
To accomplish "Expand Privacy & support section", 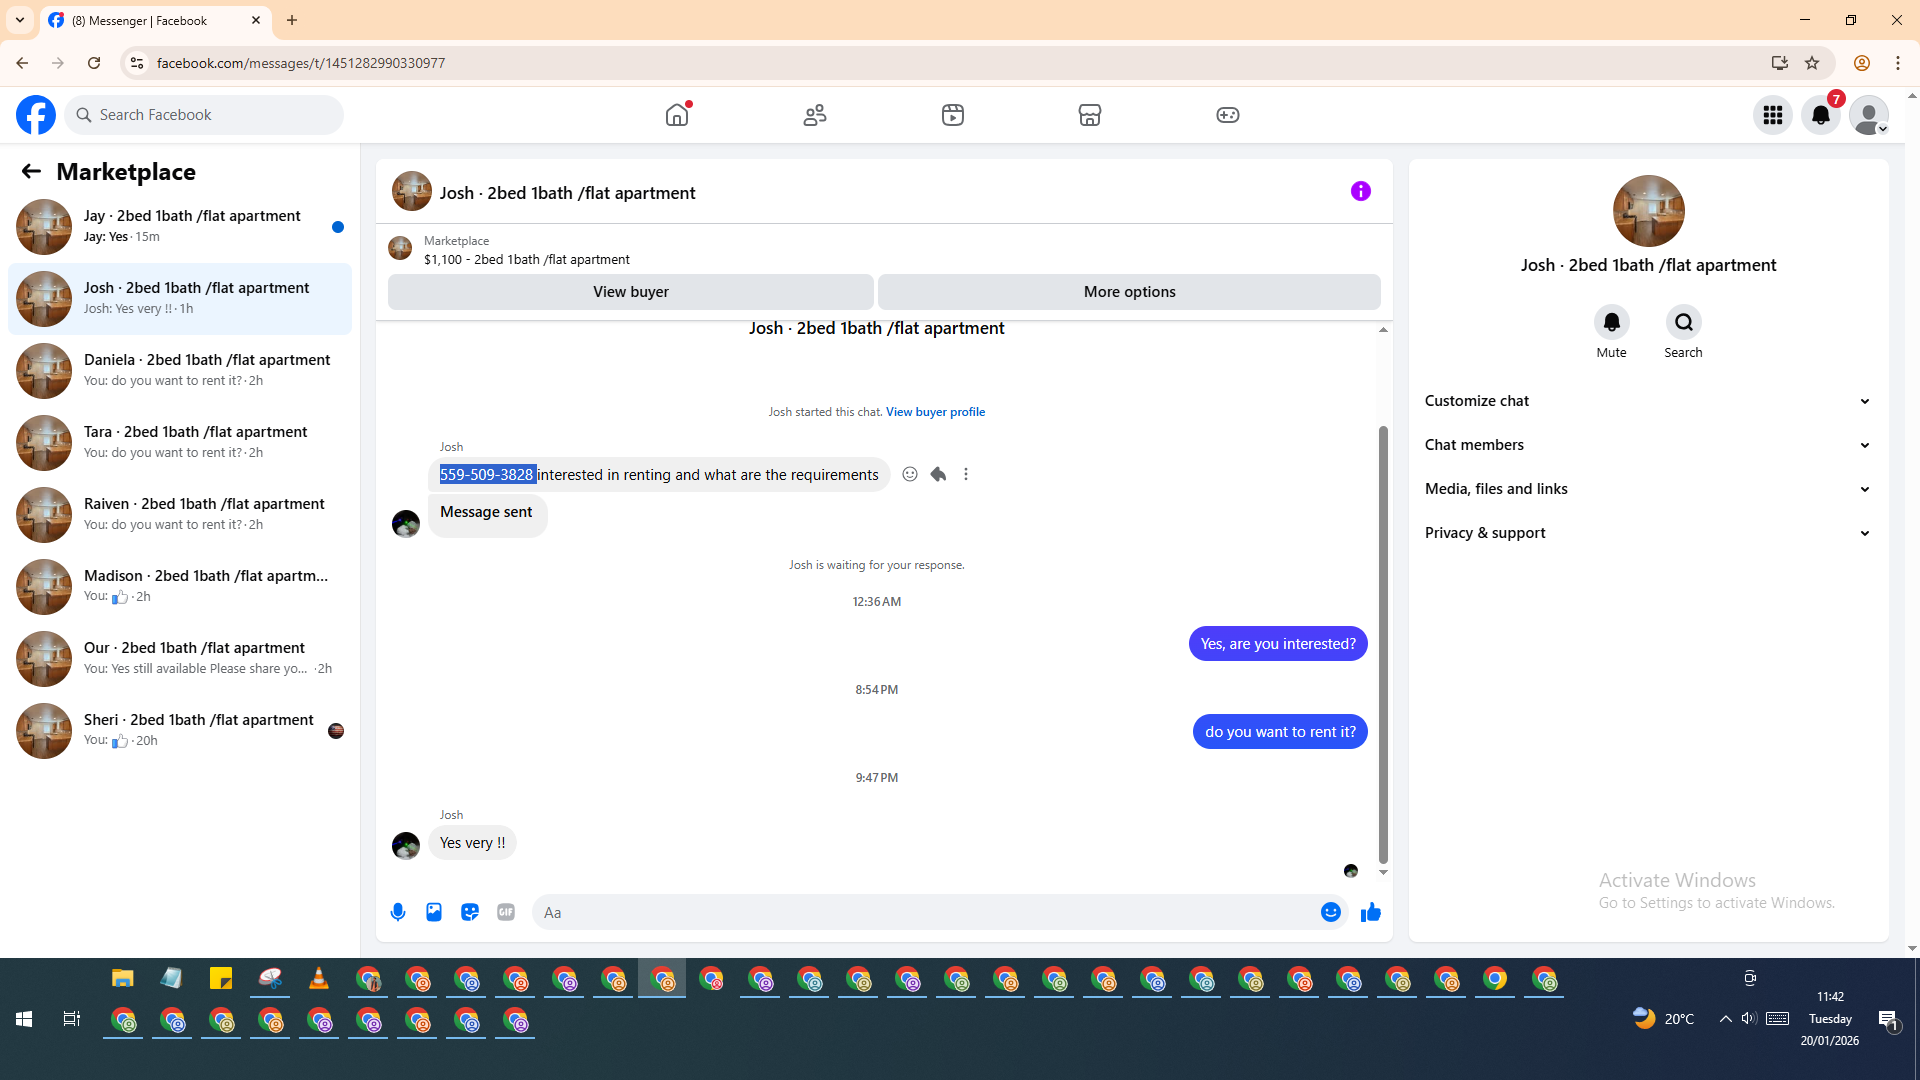I will pos(1648,533).
